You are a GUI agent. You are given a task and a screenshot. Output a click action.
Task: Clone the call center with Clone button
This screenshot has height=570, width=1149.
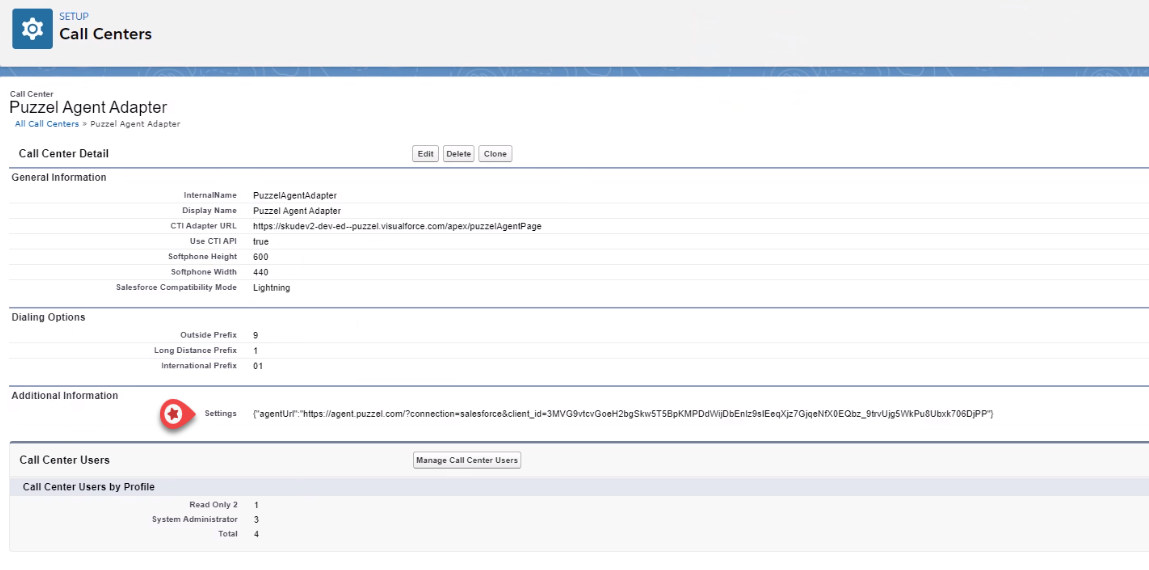(495, 154)
